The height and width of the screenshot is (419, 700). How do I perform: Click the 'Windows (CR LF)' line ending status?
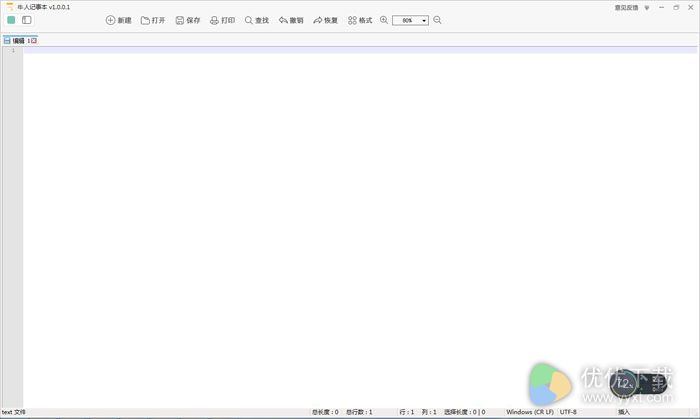coord(530,412)
